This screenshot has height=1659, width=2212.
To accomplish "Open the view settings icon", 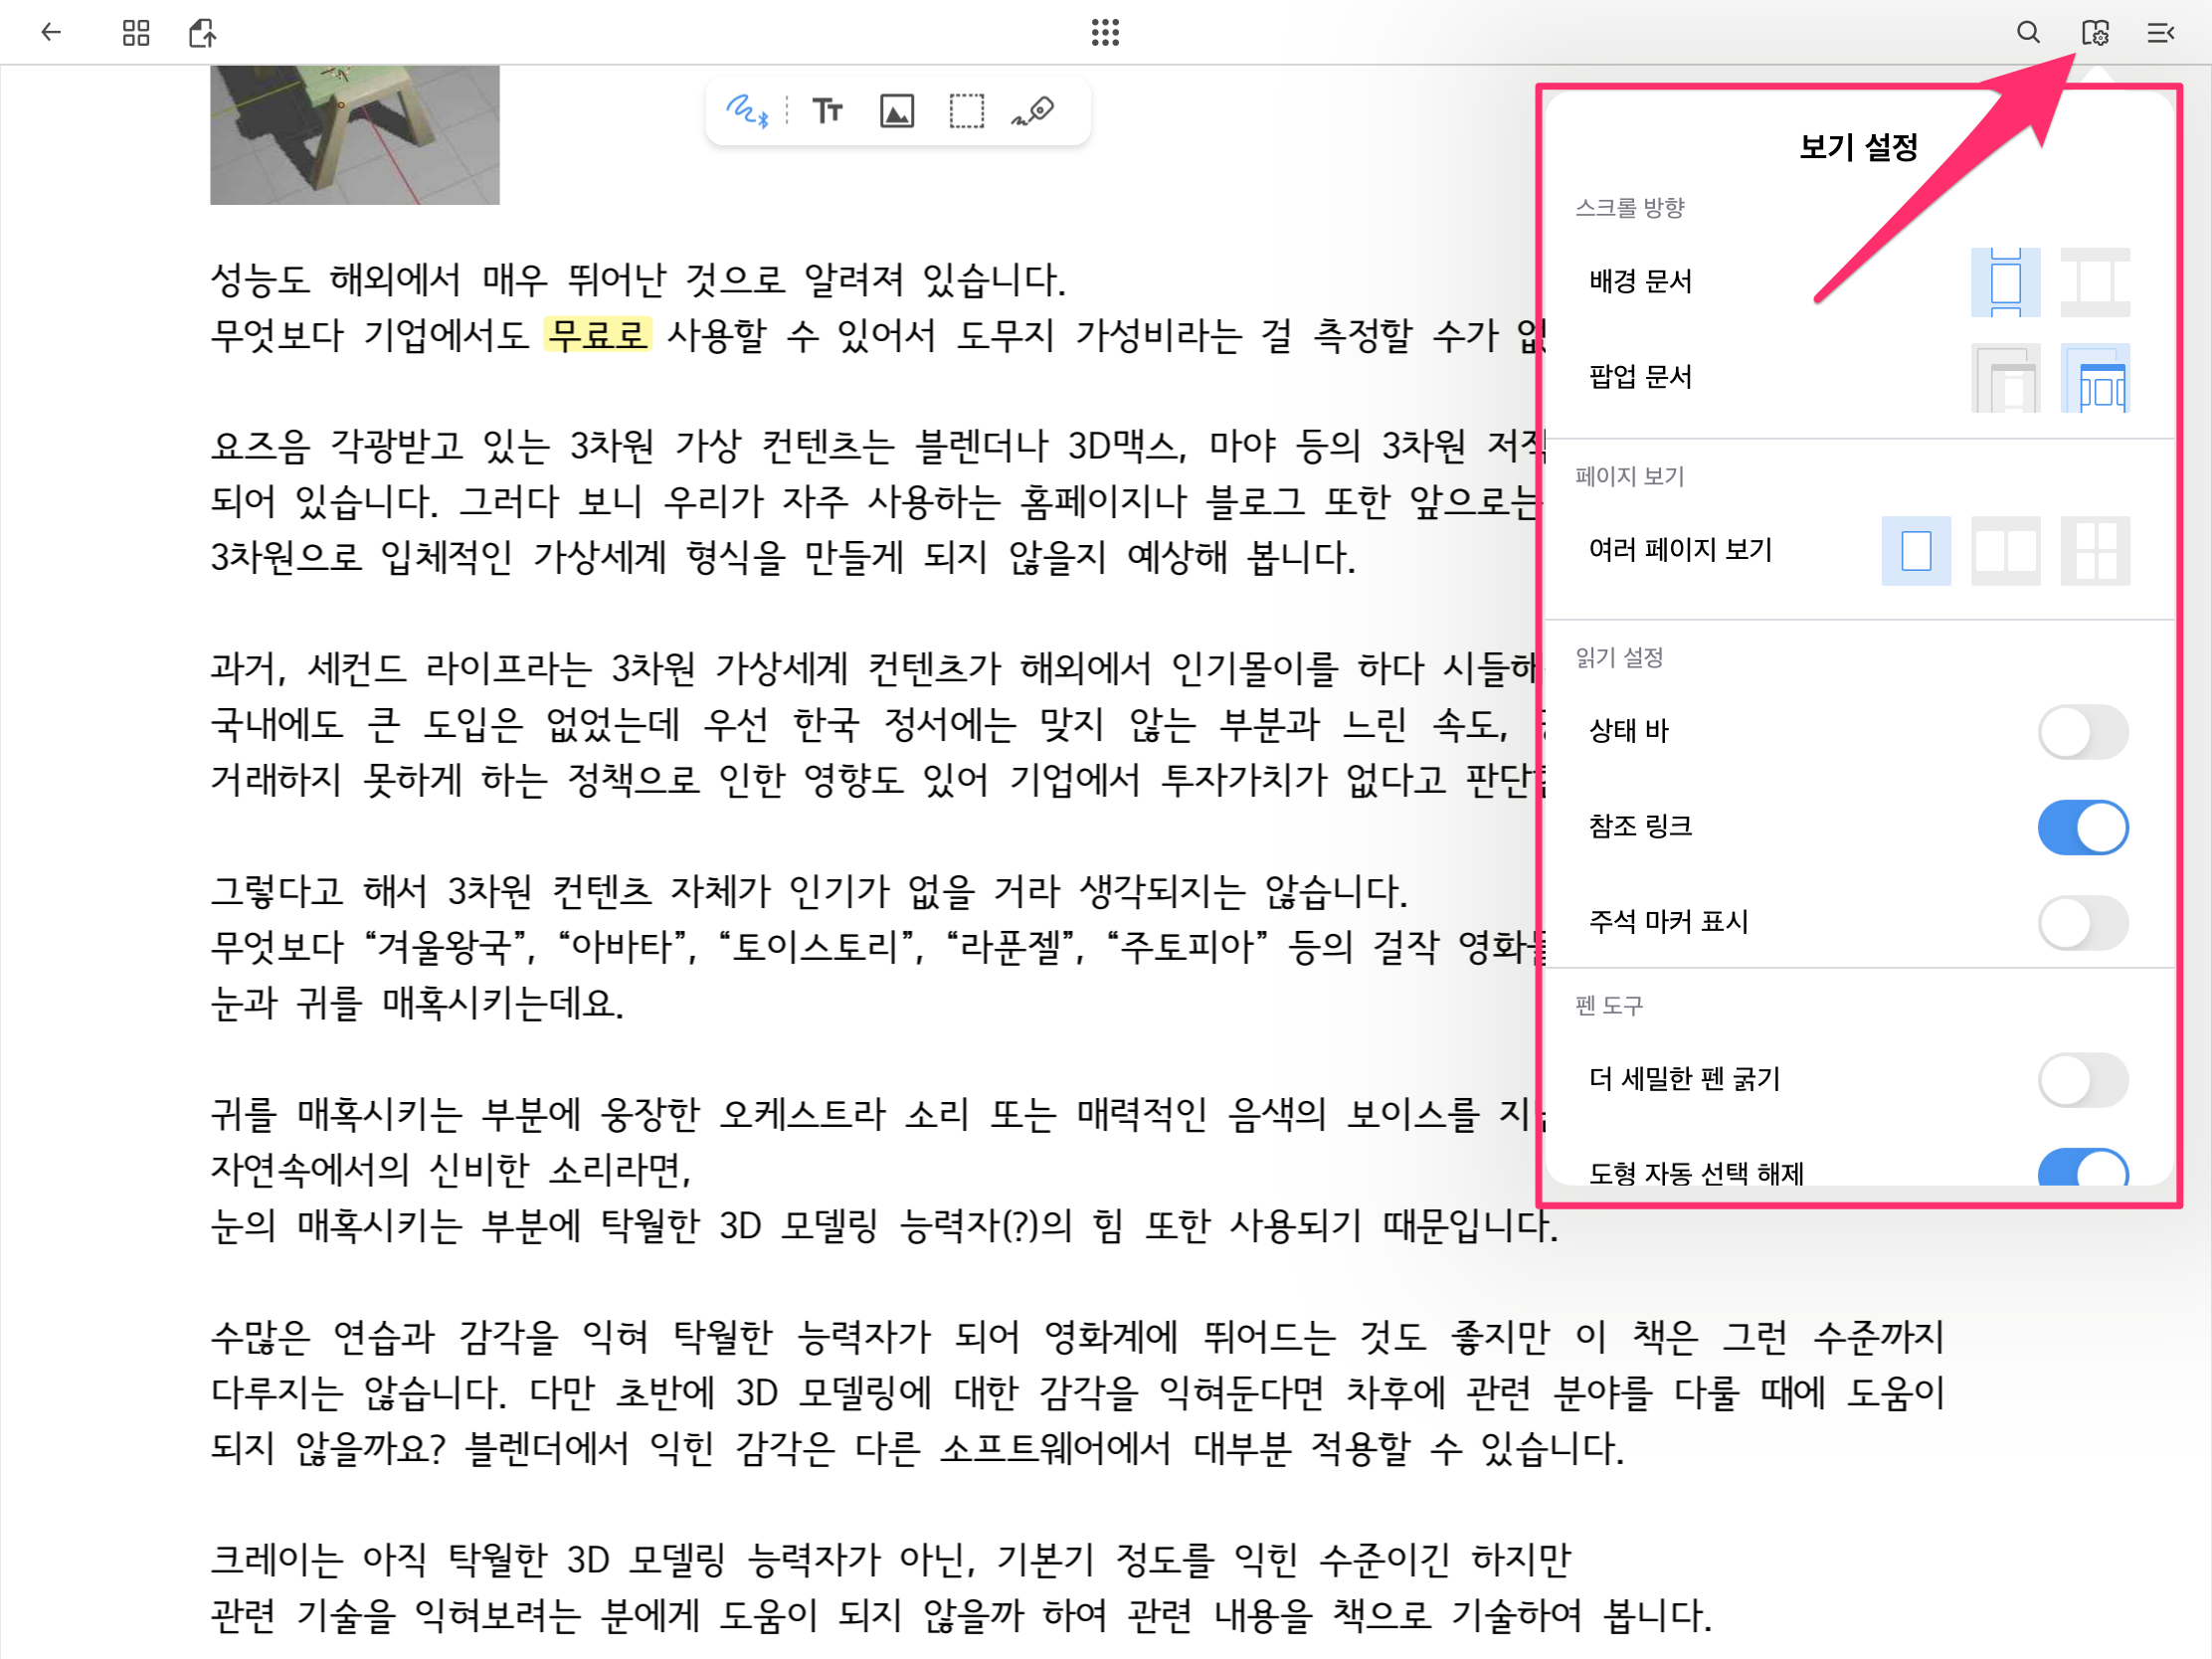I will pyautogui.click(x=2095, y=33).
